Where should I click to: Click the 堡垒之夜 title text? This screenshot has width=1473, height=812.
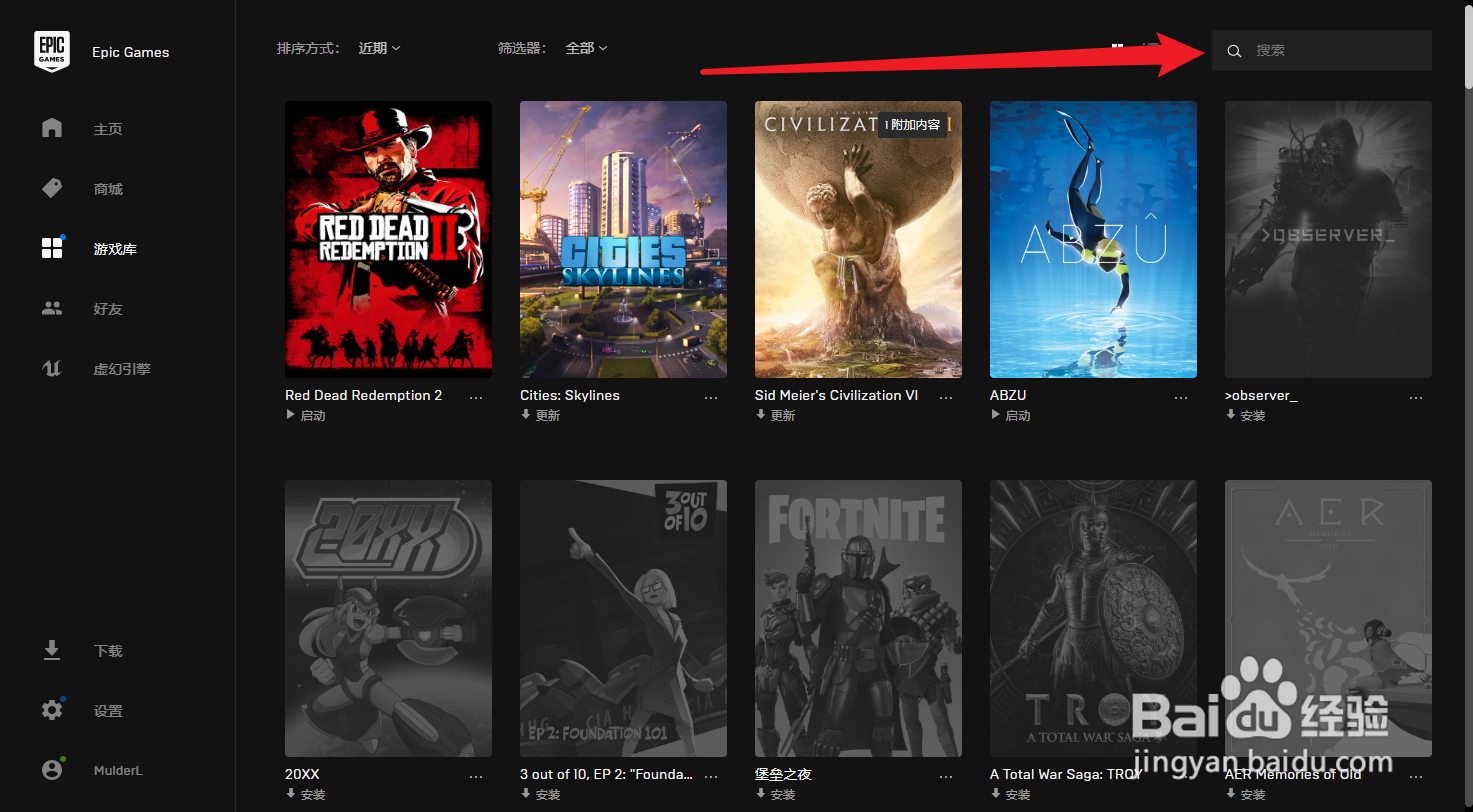point(782,774)
